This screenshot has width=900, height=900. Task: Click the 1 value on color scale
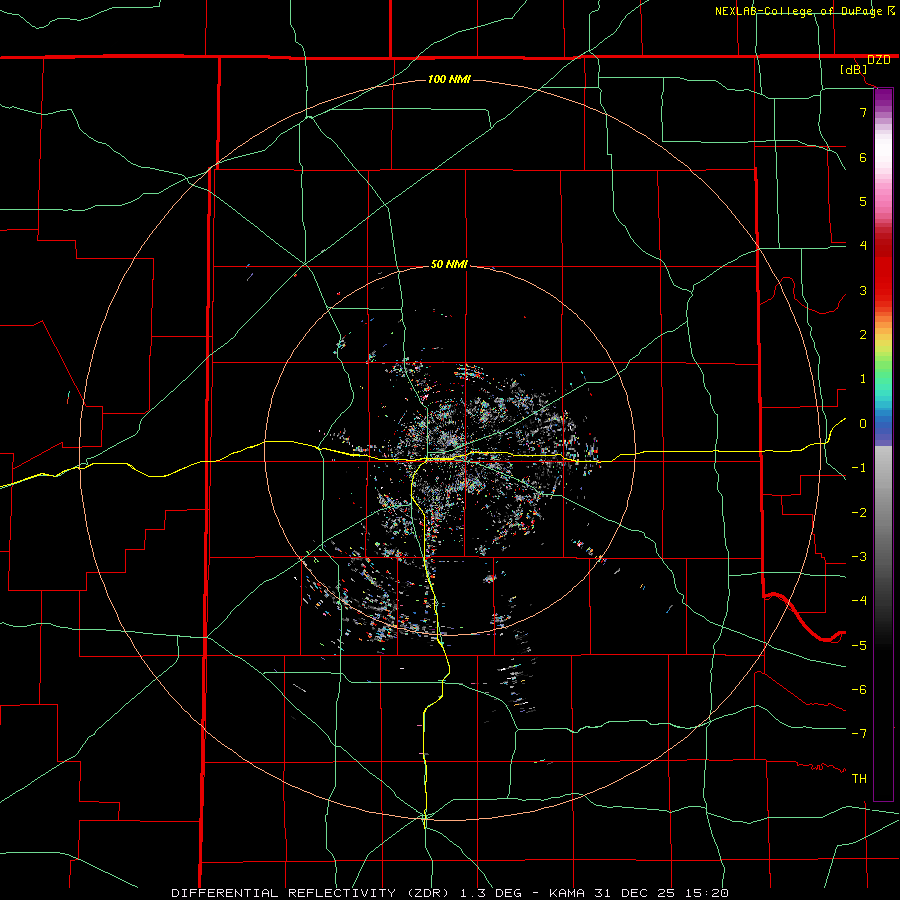pyautogui.click(x=863, y=378)
